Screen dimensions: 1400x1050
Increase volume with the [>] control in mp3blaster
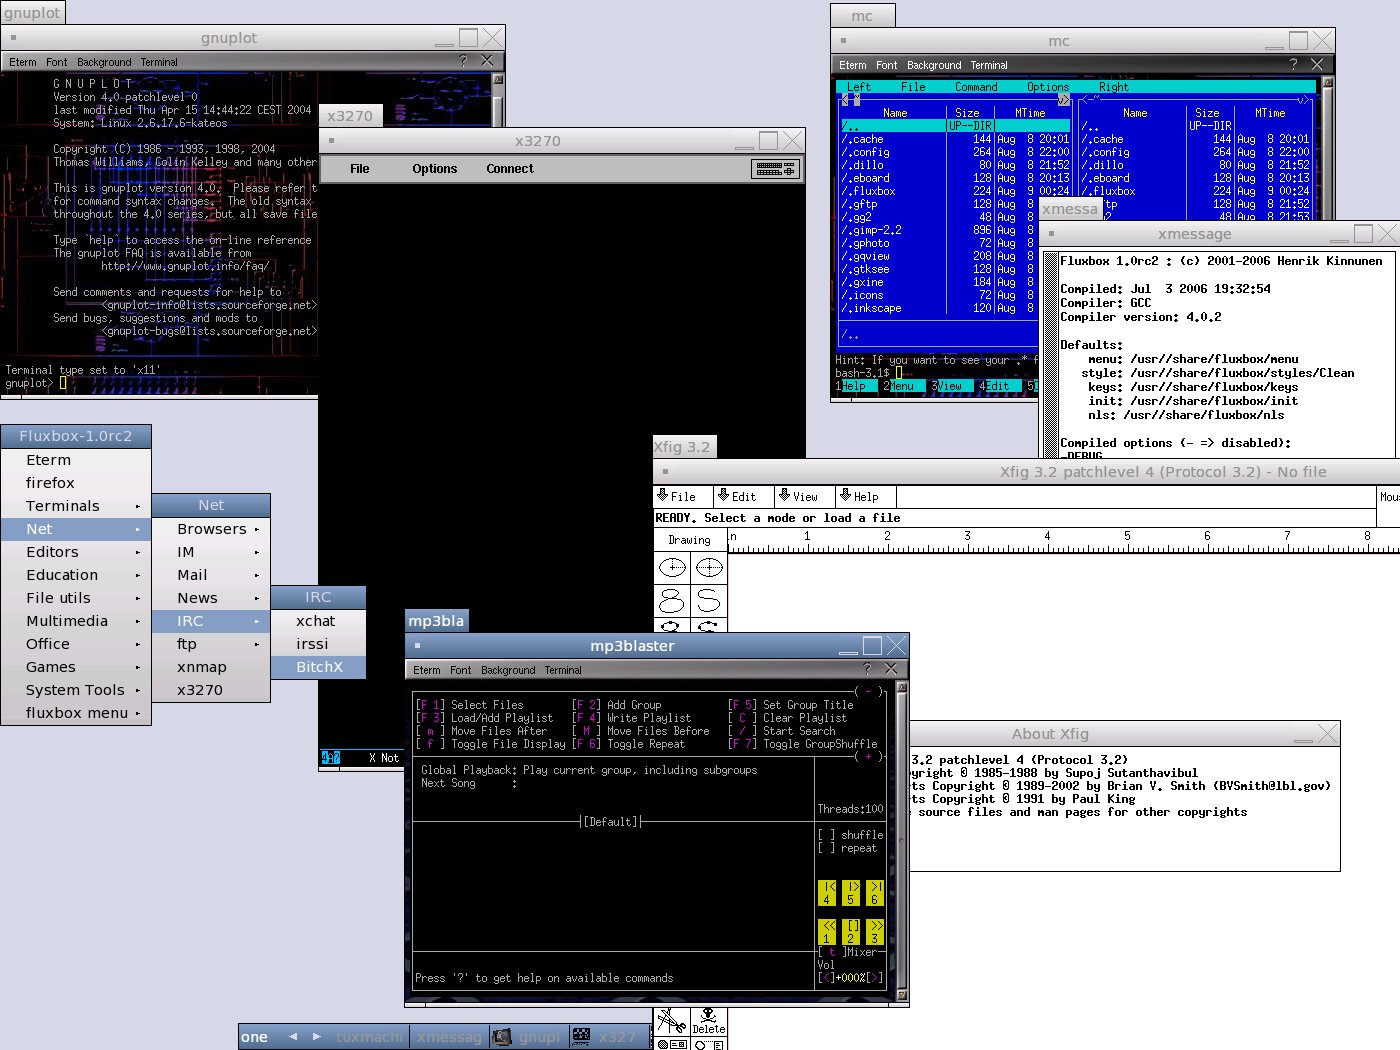pos(874,977)
